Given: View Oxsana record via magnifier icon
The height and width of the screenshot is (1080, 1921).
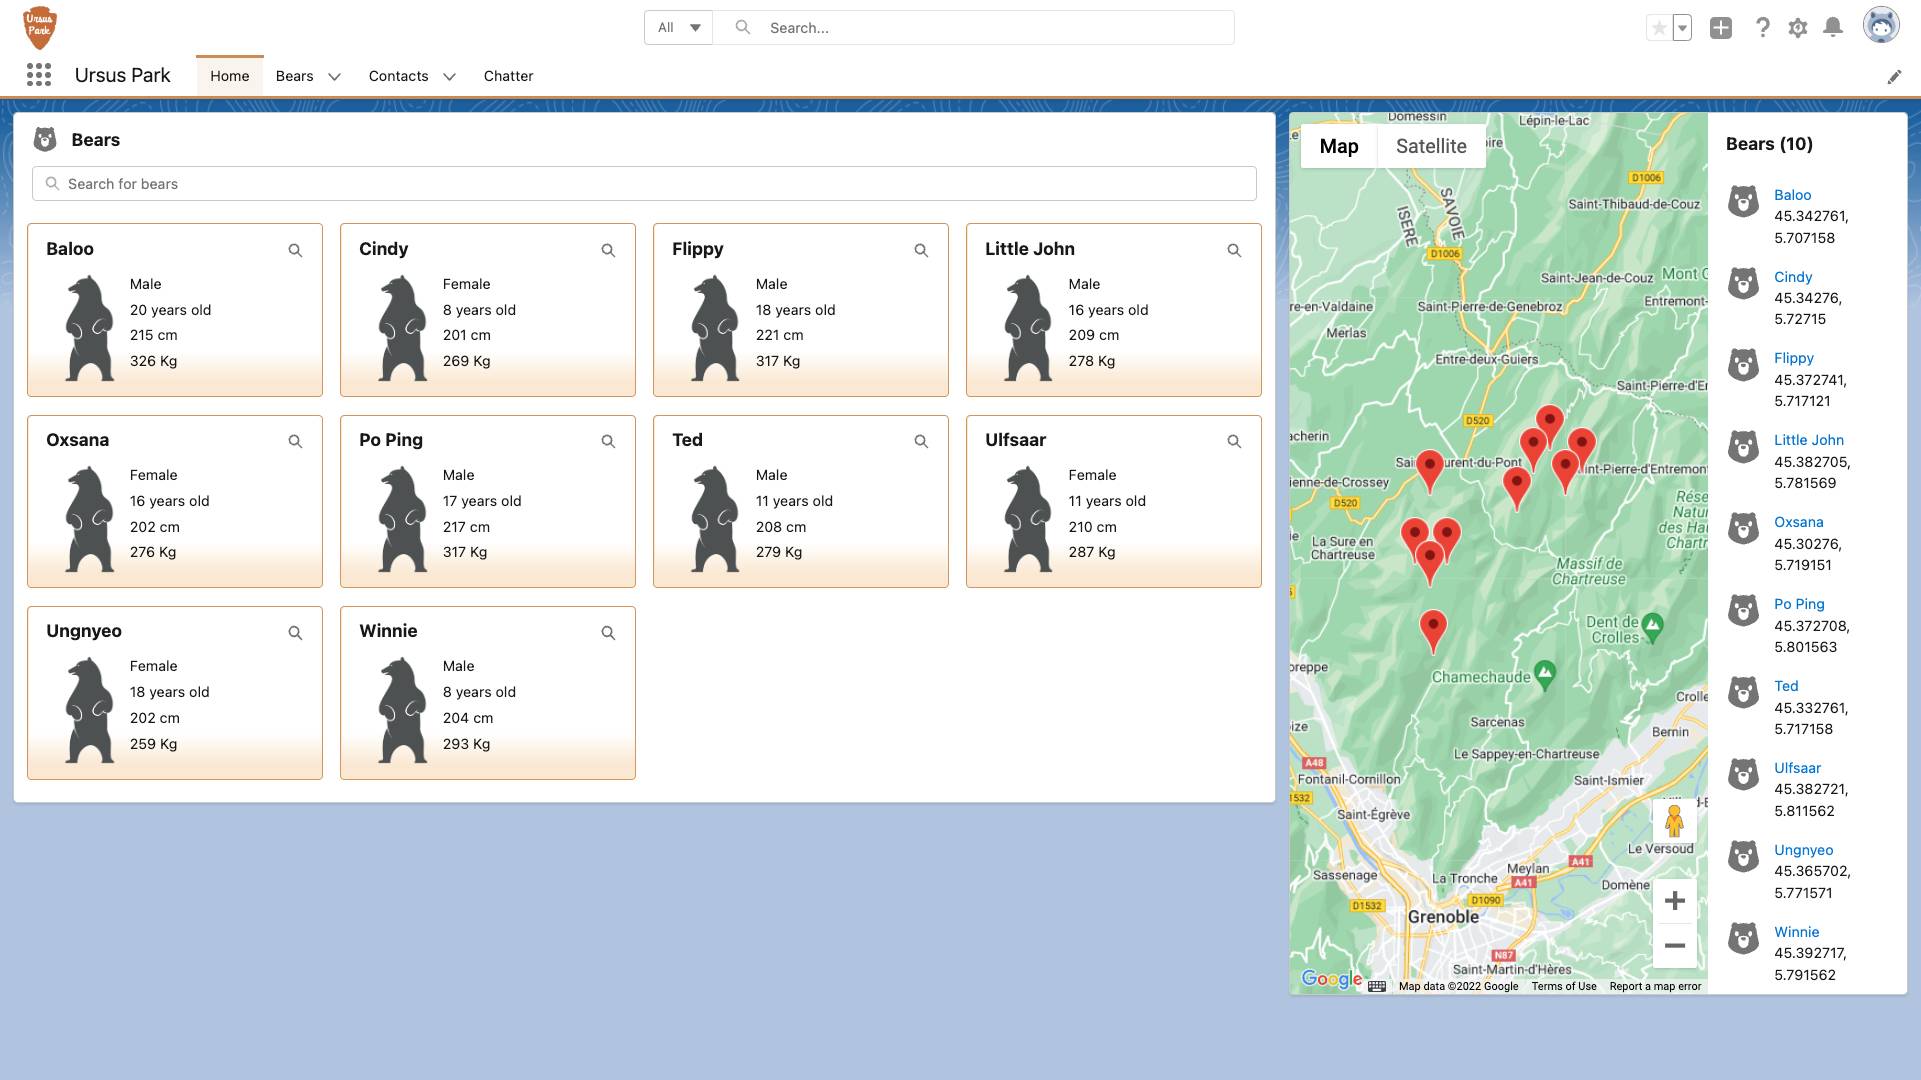Looking at the screenshot, I should coord(295,442).
